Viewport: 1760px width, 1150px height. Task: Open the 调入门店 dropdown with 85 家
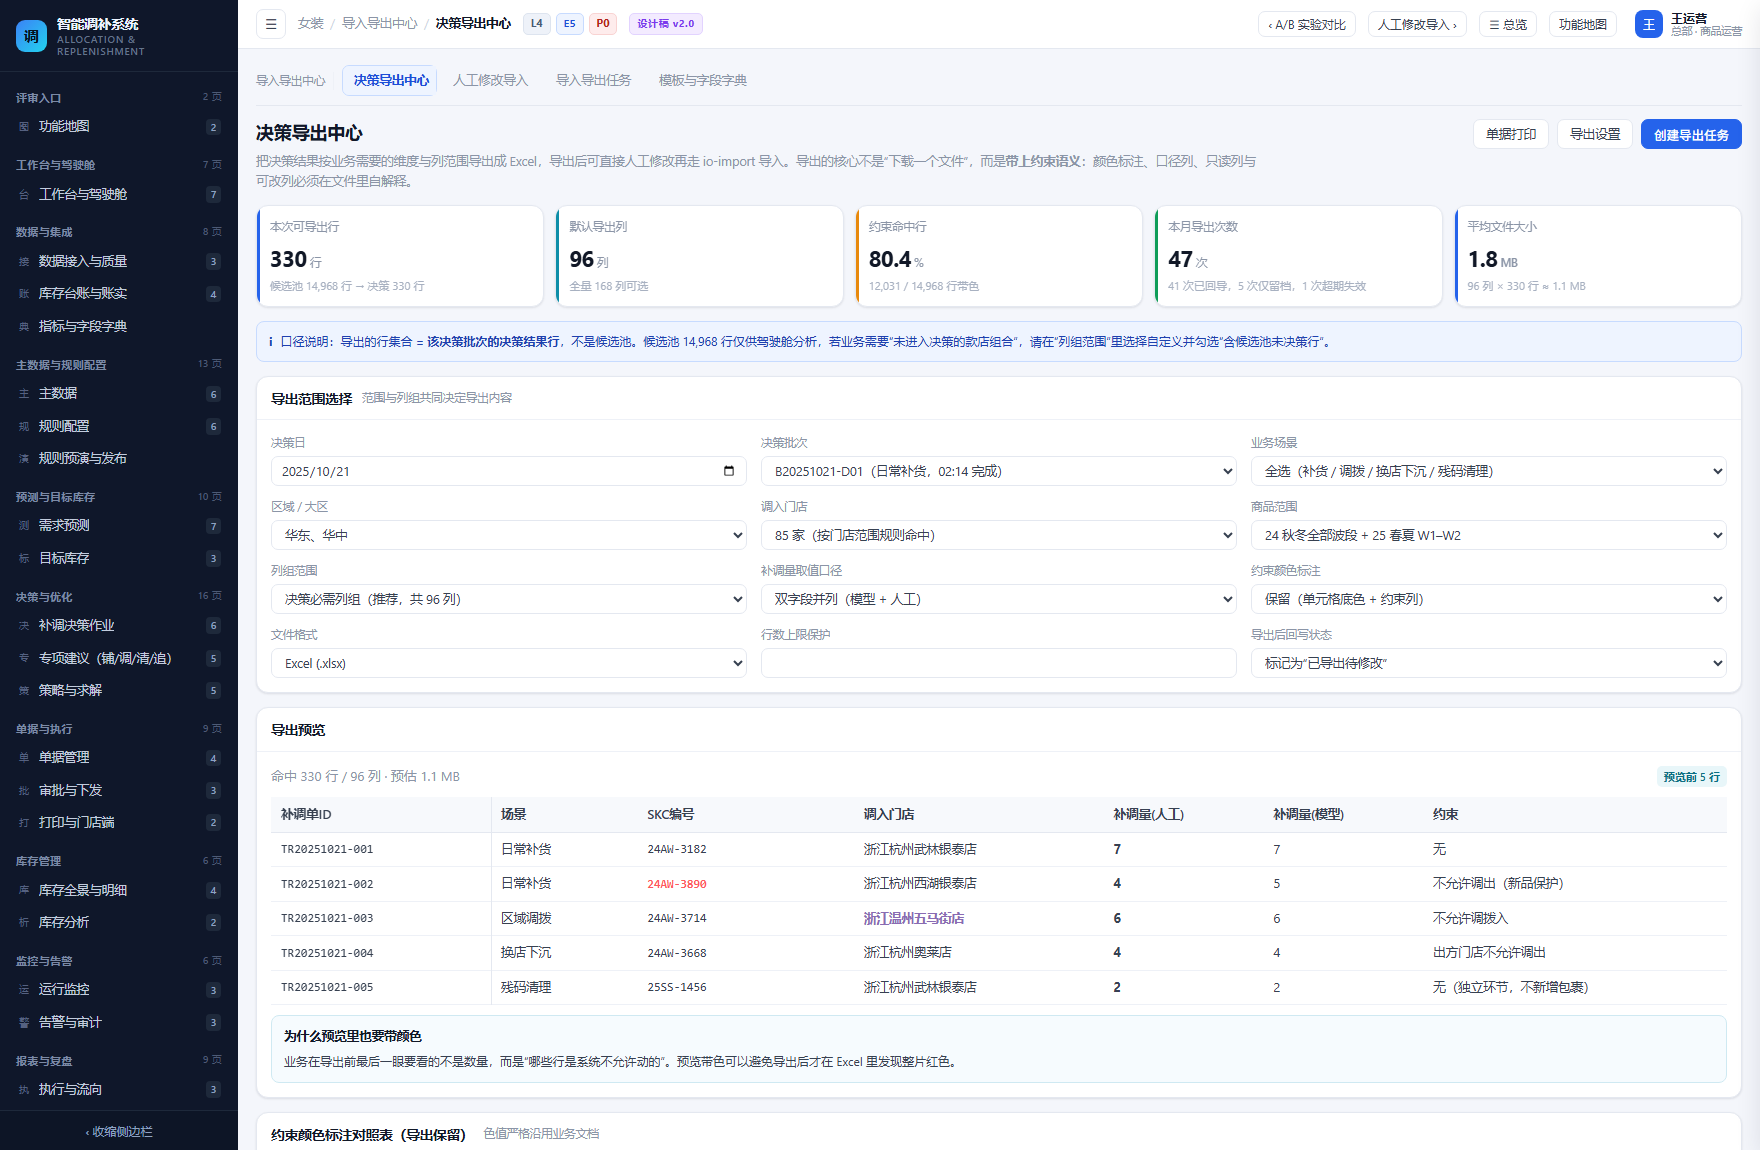coord(998,535)
